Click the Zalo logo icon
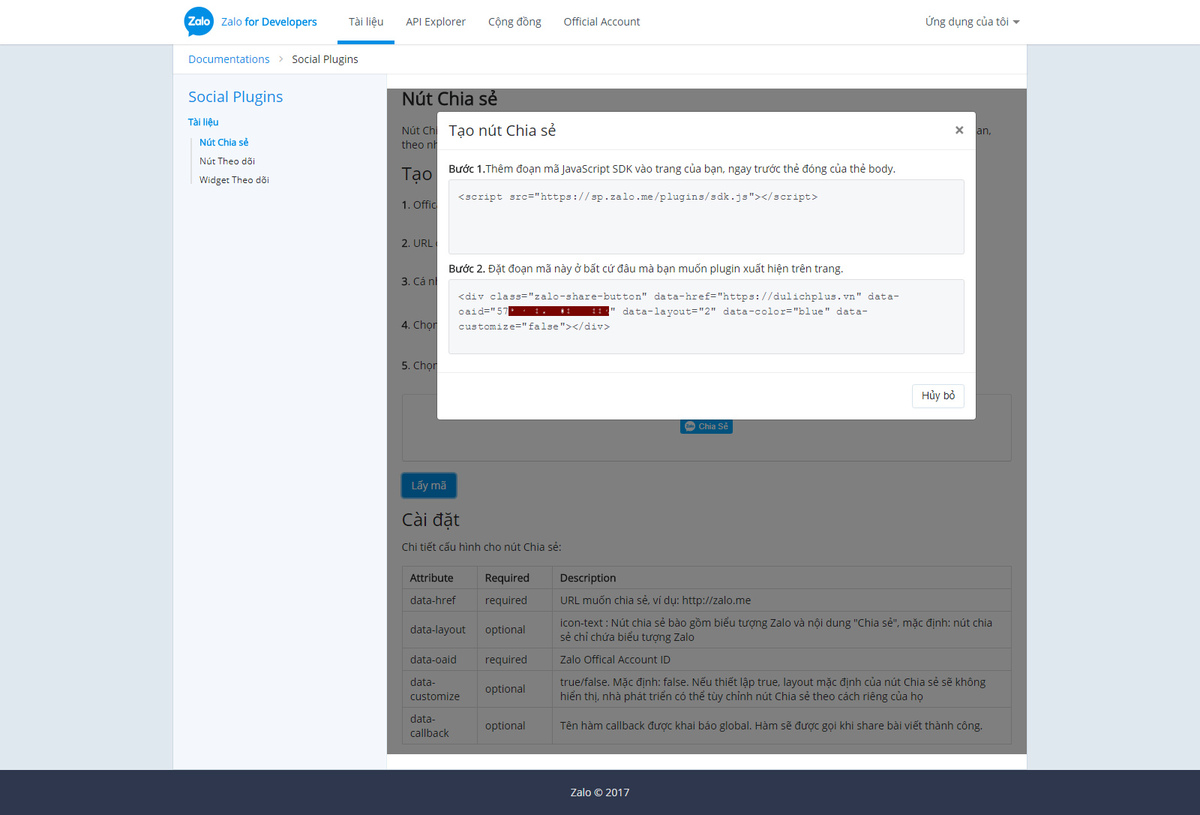 pos(199,21)
